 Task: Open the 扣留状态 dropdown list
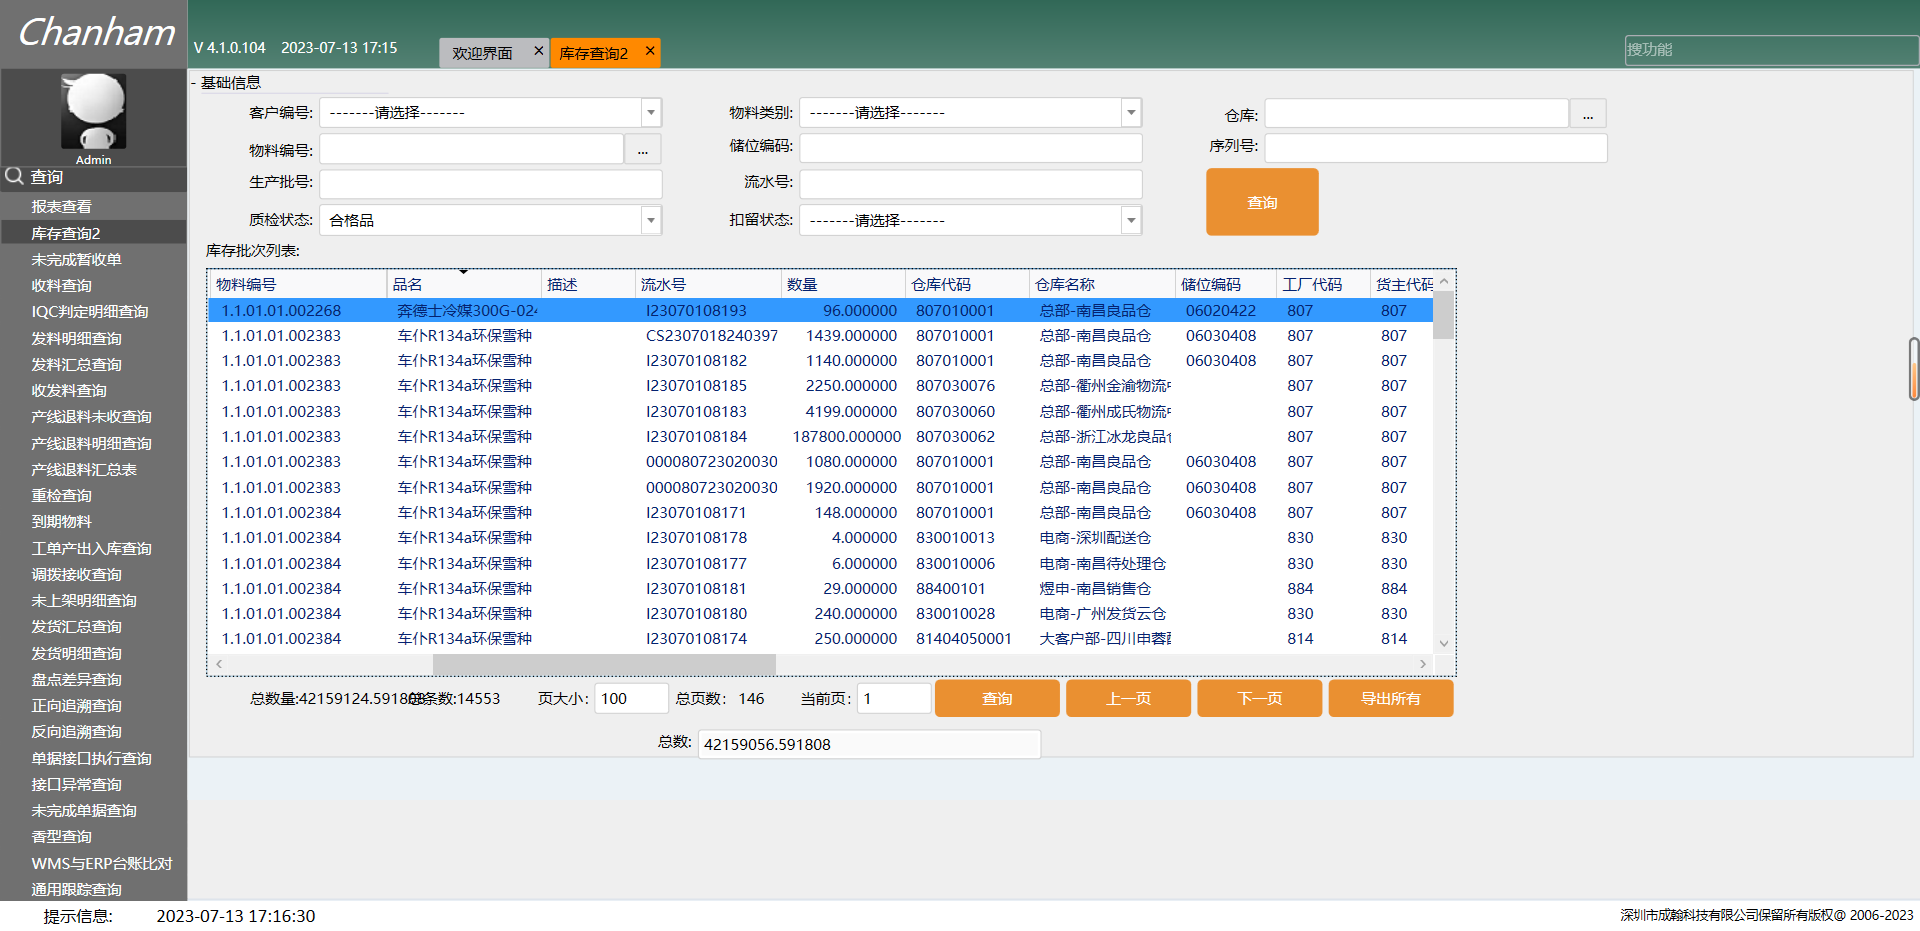click(1131, 220)
